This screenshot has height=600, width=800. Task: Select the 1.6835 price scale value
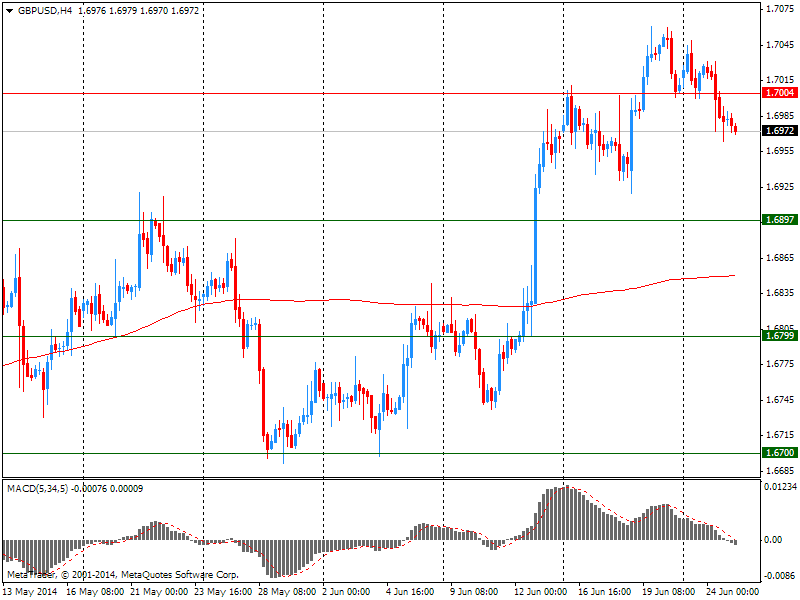(x=780, y=293)
